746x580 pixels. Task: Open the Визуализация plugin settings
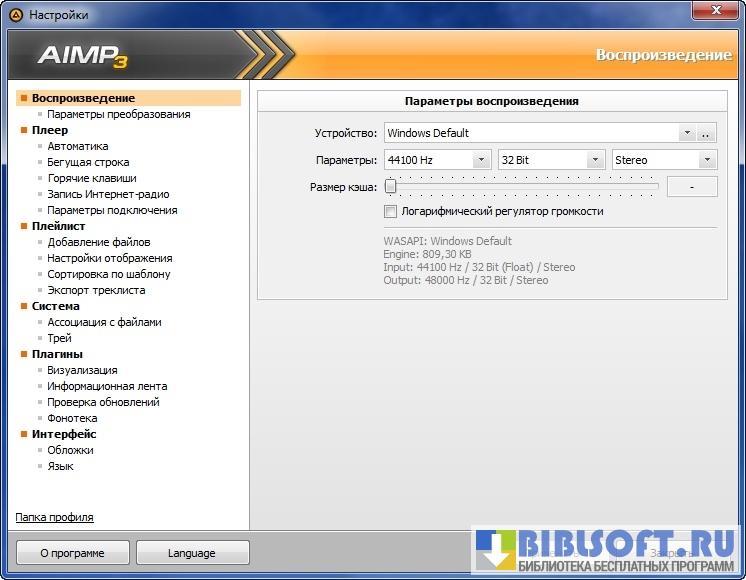pos(82,370)
